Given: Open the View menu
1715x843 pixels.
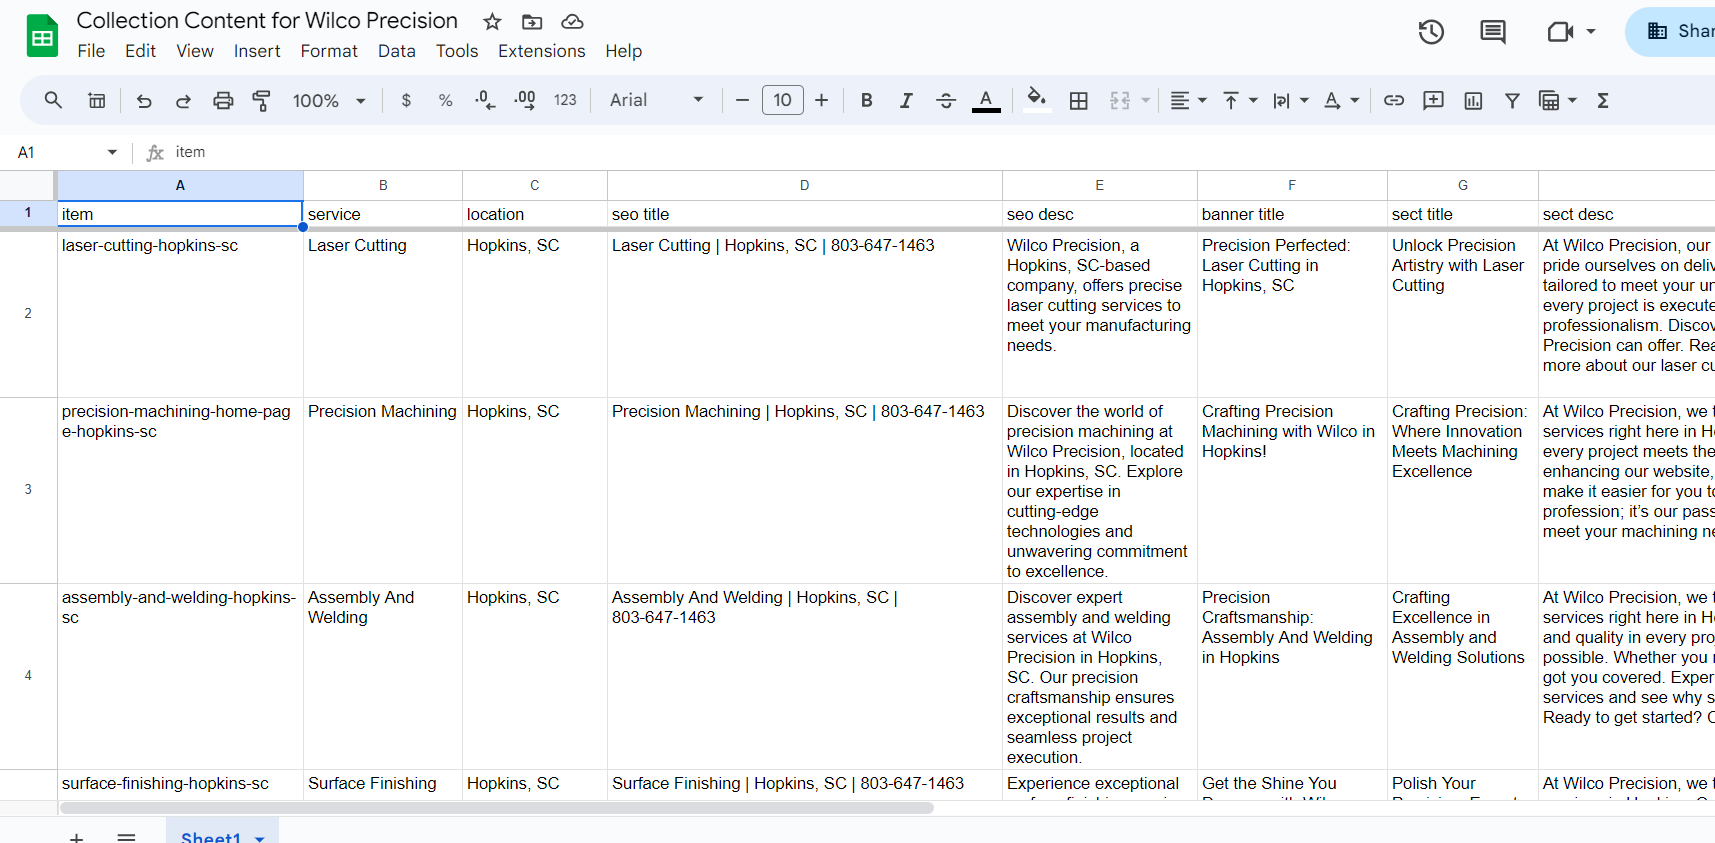Looking at the screenshot, I should point(195,51).
